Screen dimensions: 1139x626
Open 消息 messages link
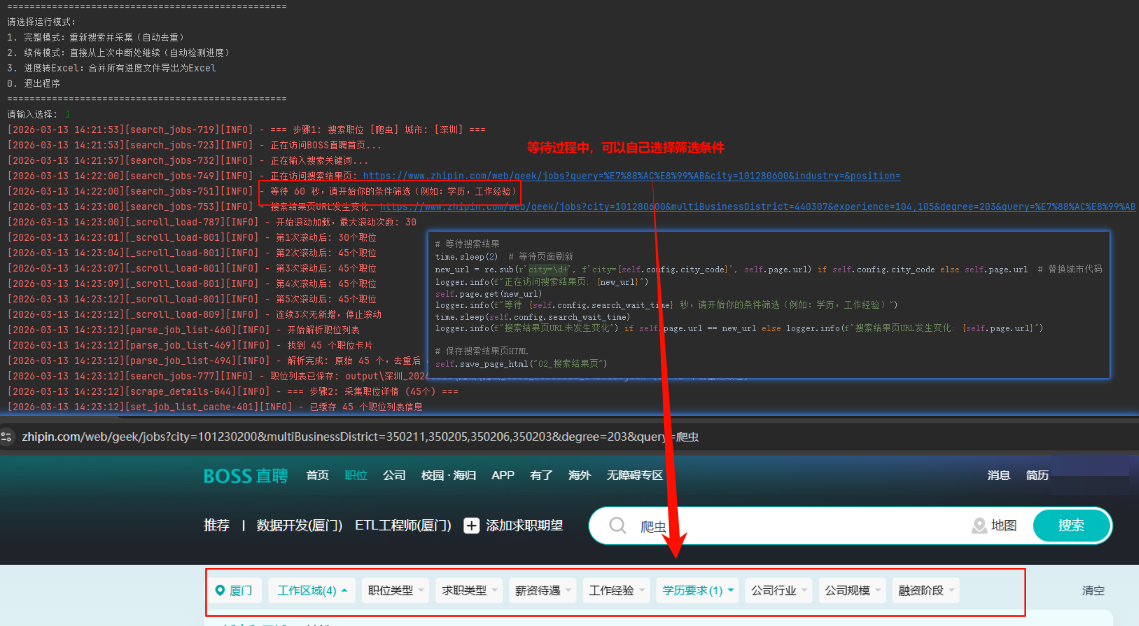(x=999, y=475)
